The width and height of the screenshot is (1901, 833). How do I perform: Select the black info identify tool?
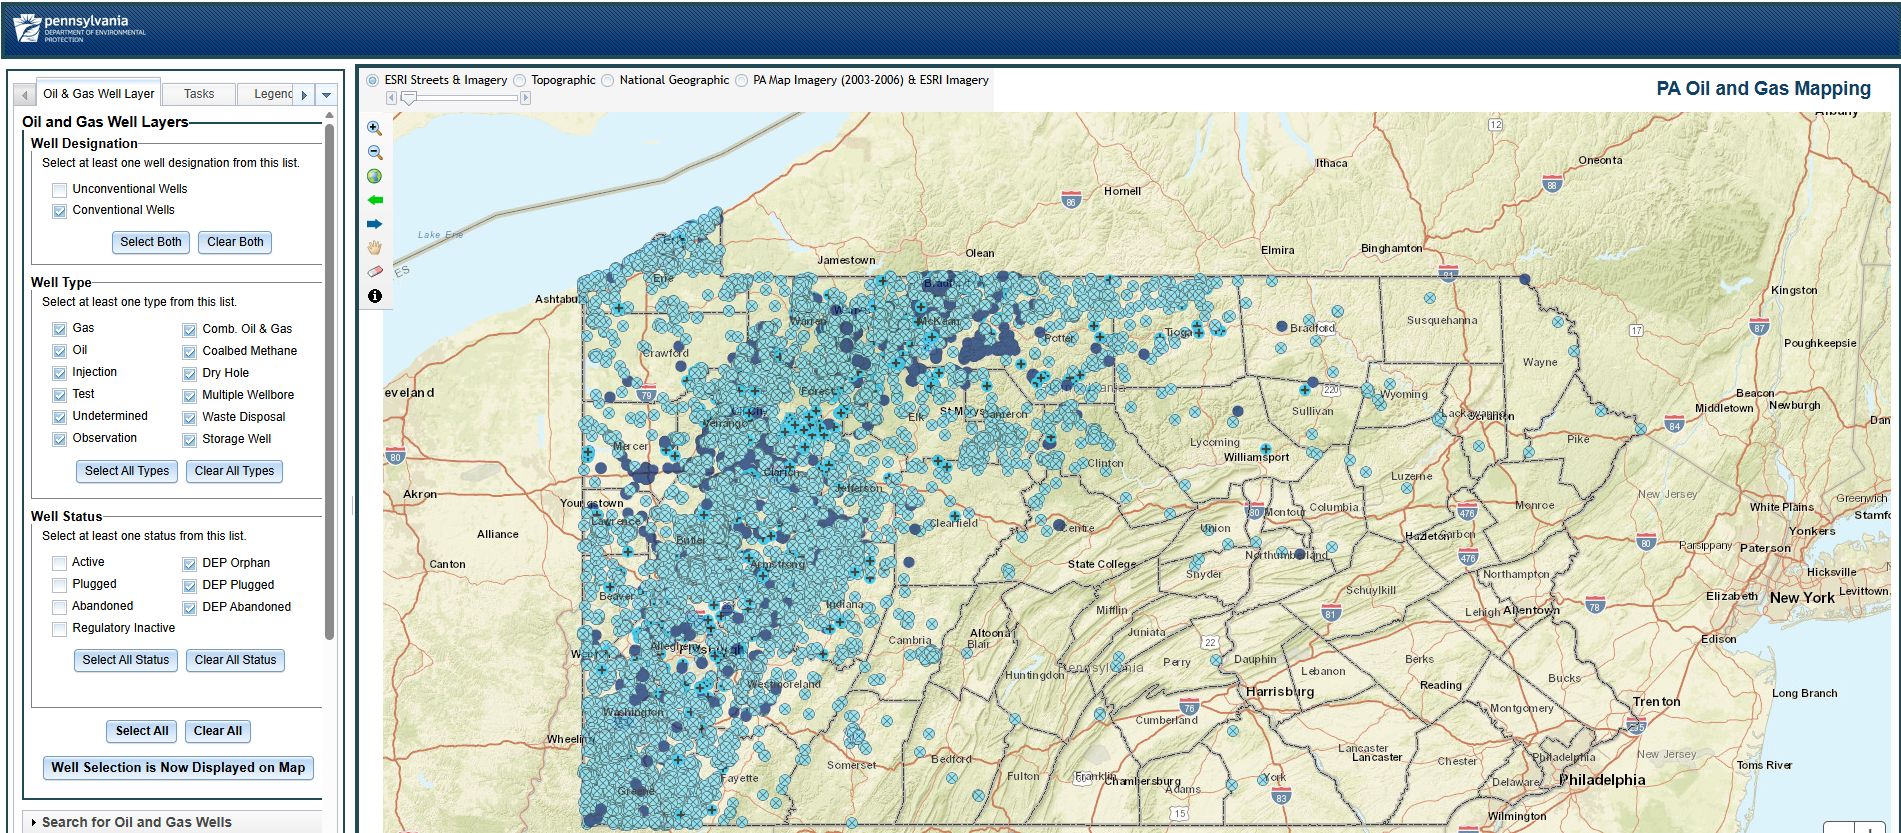click(375, 296)
